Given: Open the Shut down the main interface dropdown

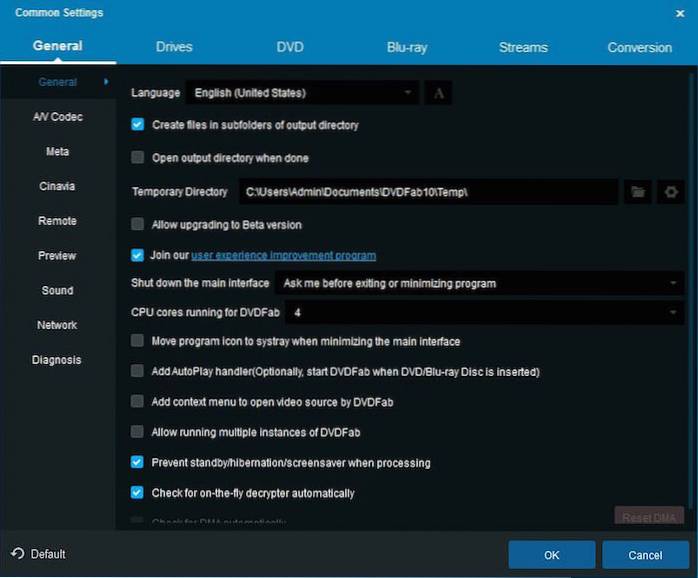Looking at the screenshot, I should (x=478, y=283).
